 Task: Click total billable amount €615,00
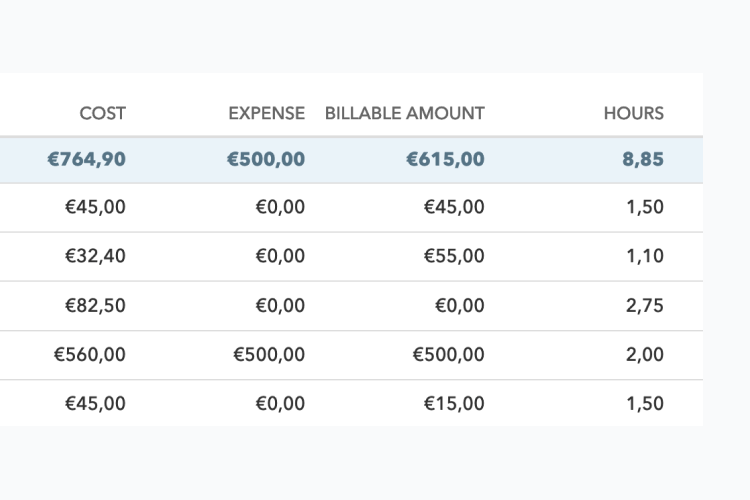445,159
